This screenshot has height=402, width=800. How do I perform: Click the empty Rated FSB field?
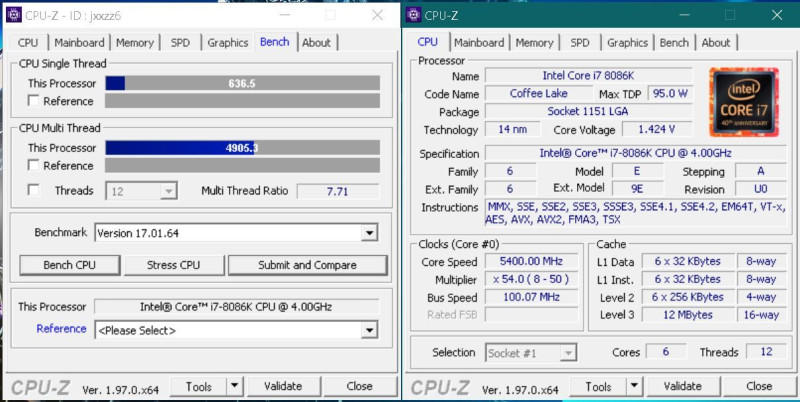coord(531,315)
